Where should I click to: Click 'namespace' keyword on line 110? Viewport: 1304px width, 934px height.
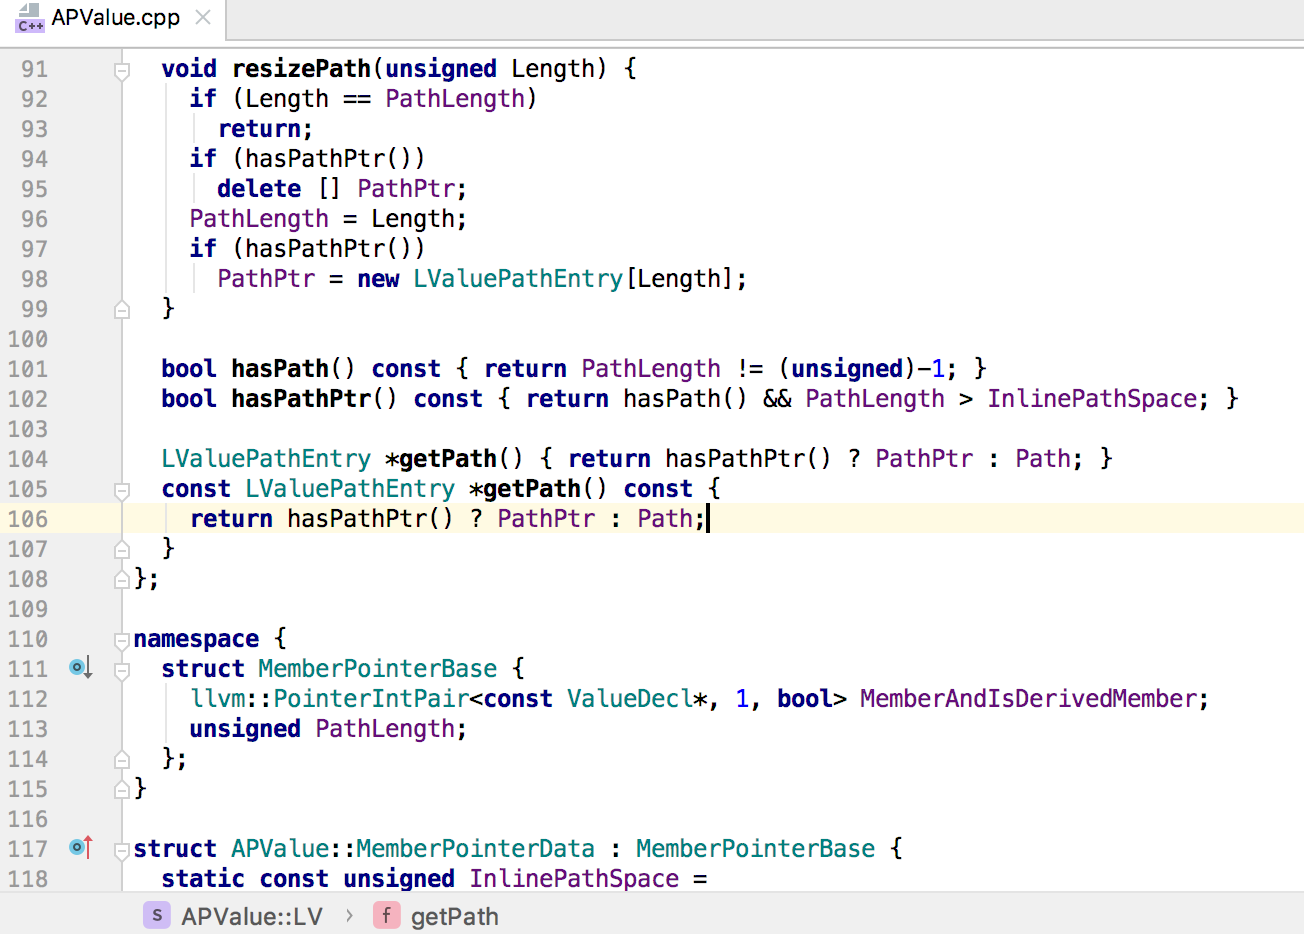[x=196, y=639]
